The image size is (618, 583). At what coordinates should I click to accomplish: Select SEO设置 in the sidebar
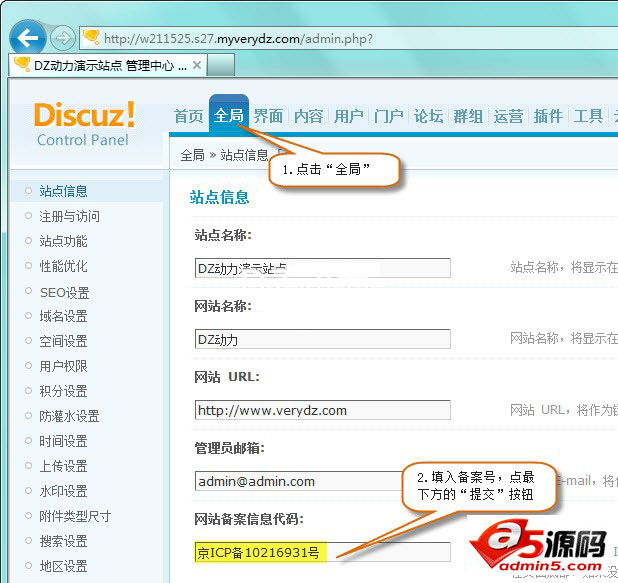(65, 292)
